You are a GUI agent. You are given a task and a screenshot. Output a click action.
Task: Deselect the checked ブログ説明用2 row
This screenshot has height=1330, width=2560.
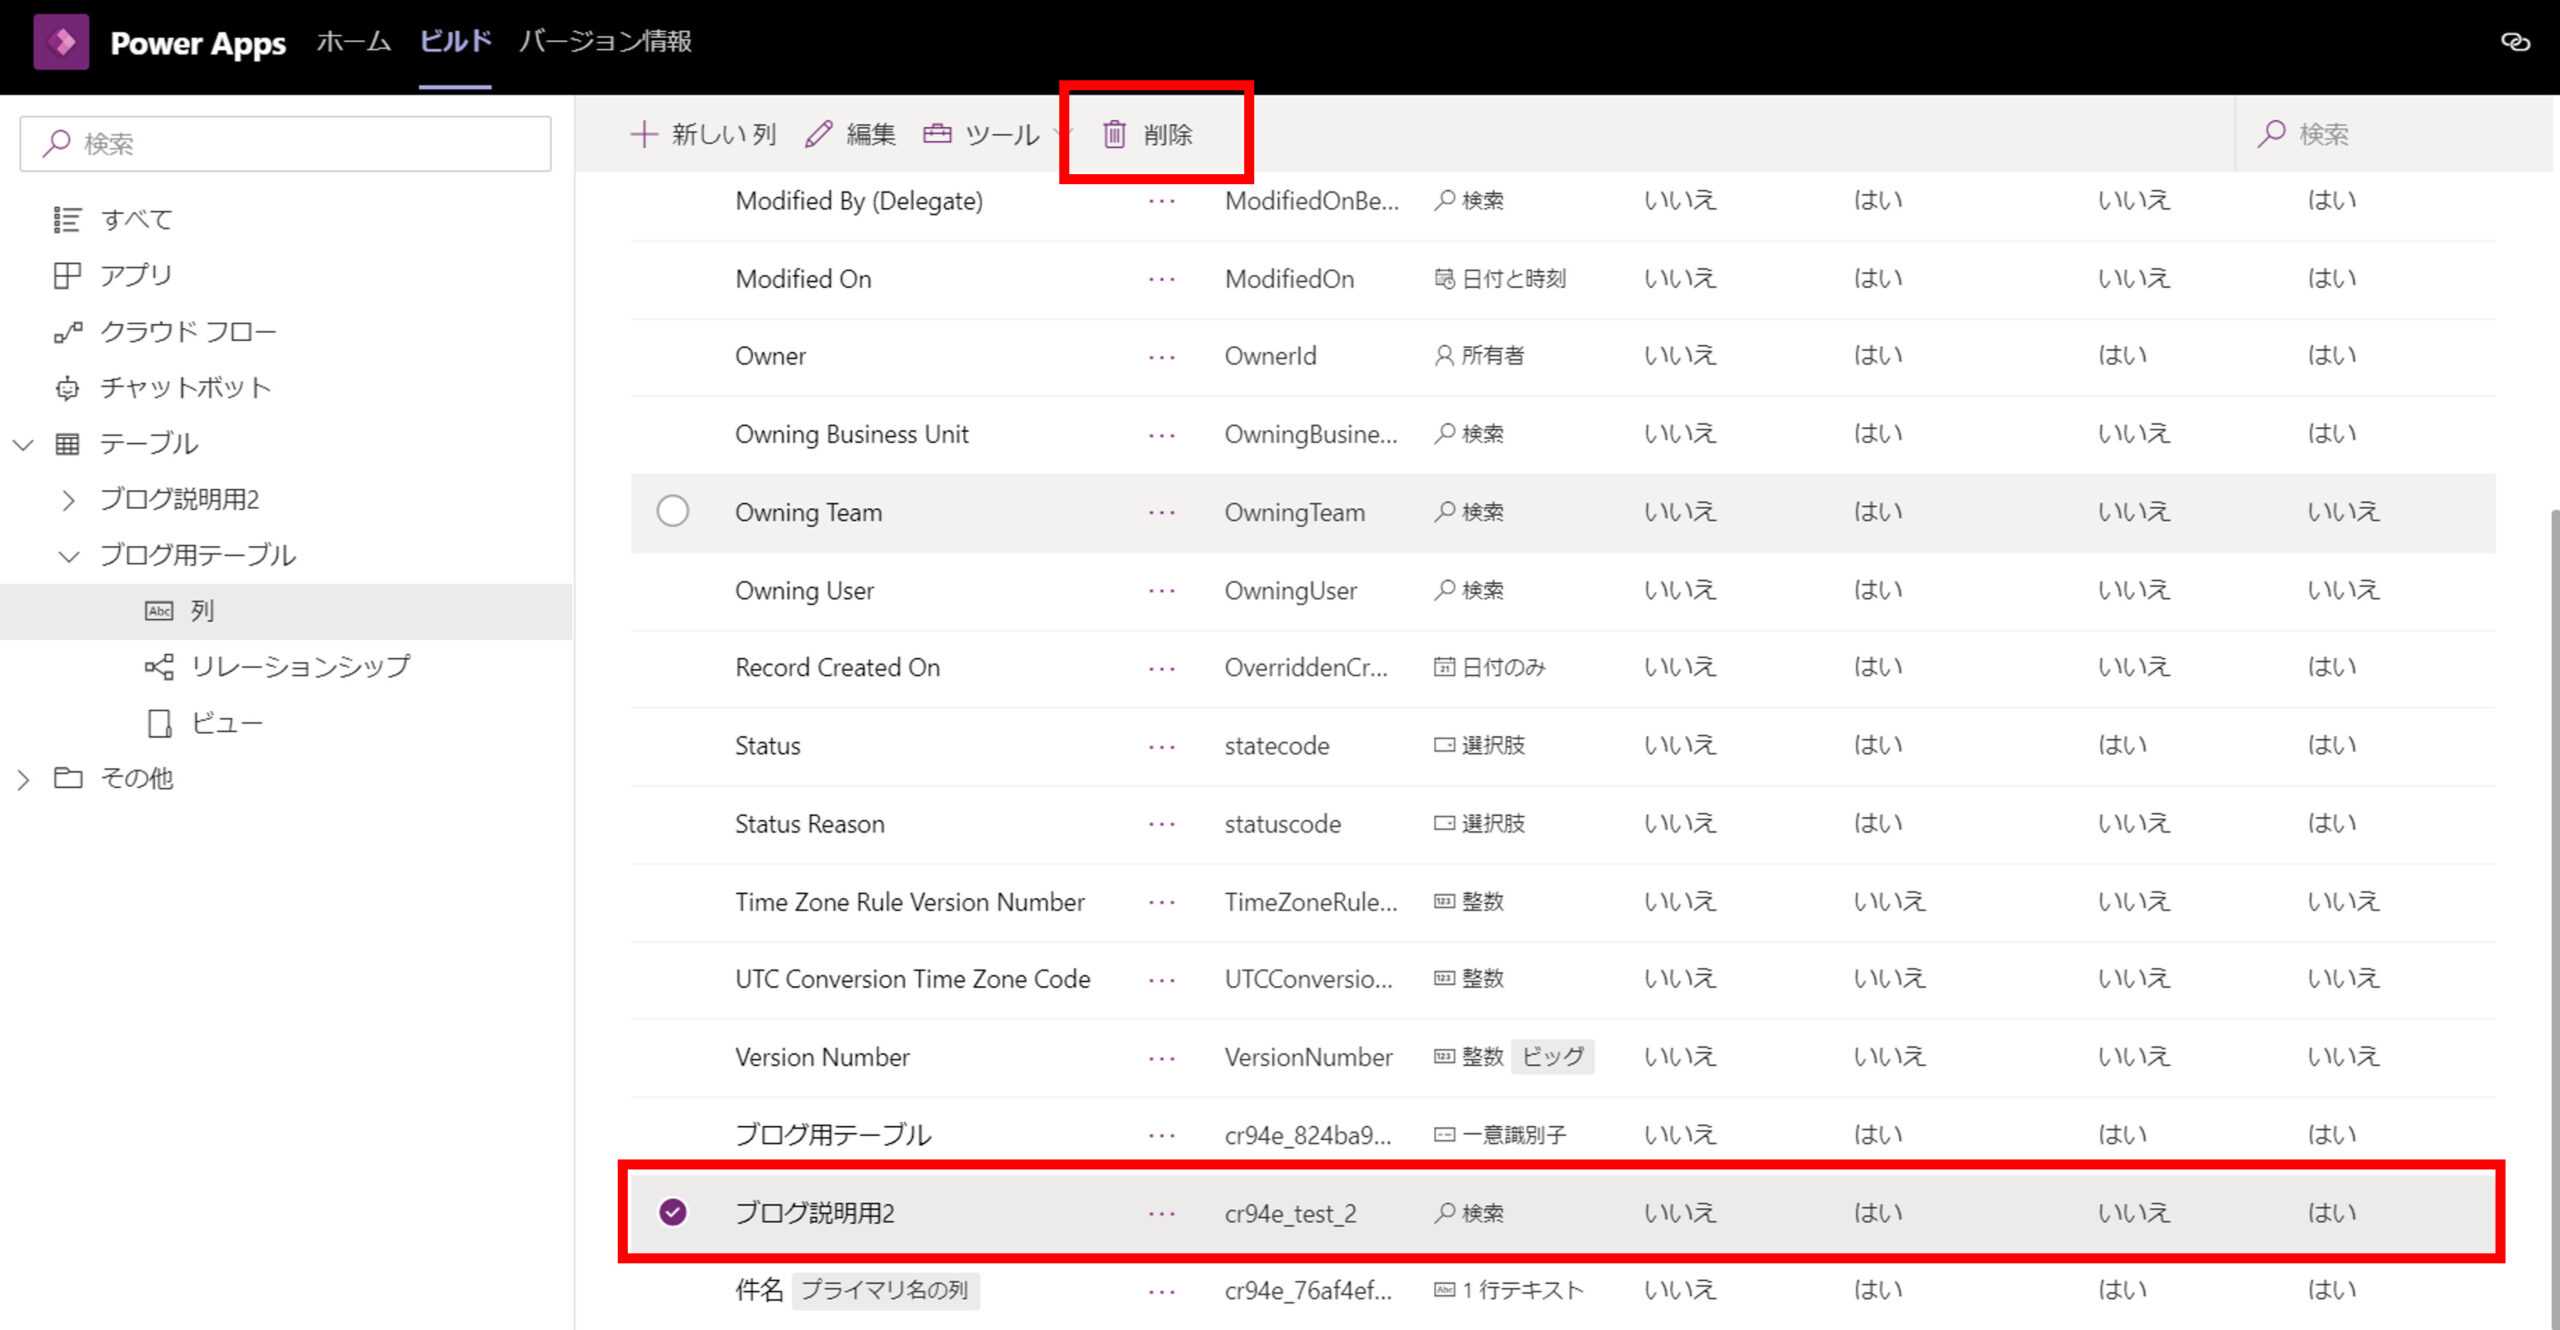click(672, 1213)
